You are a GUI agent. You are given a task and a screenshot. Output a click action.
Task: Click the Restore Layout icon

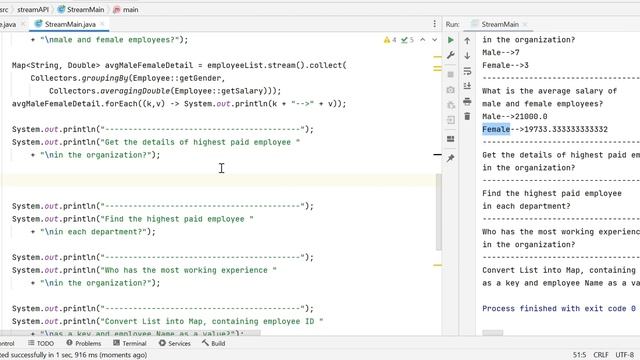(x=451, y=139)
